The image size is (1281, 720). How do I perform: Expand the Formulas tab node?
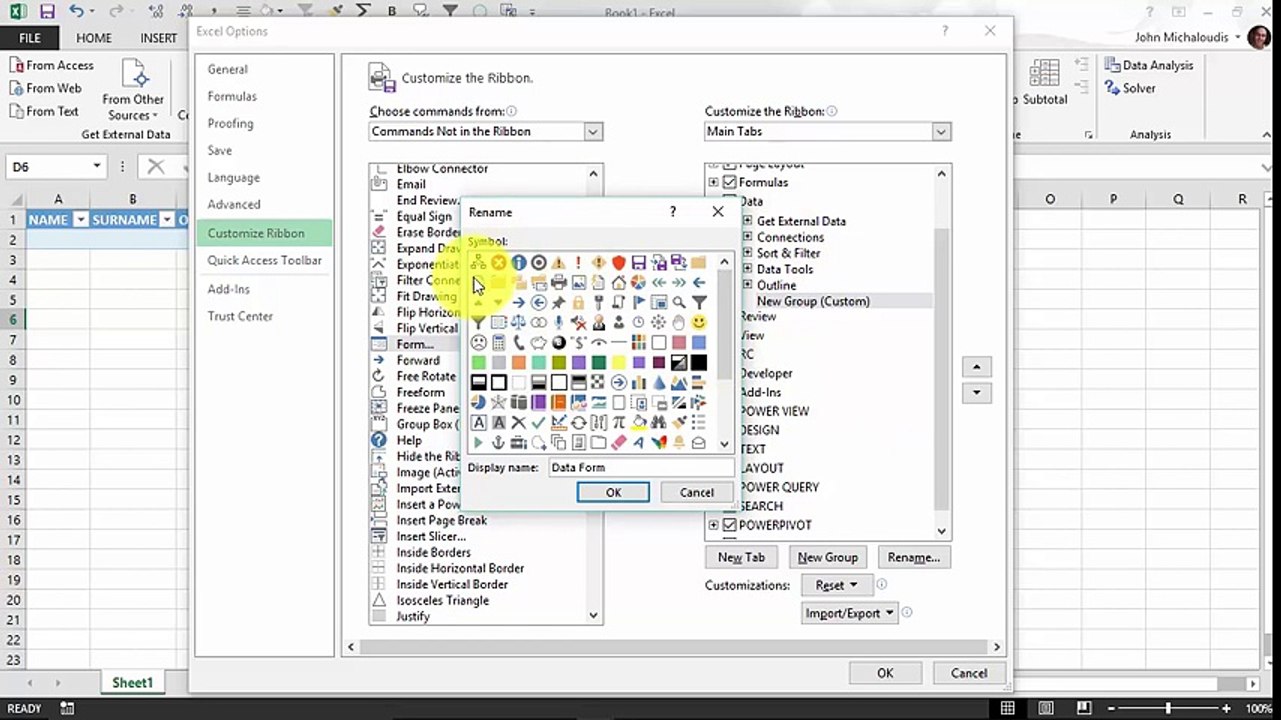713,182
